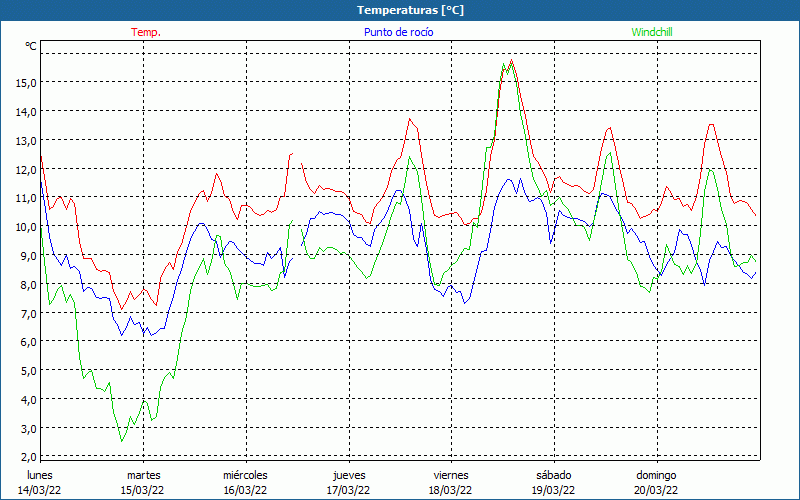Click the 'jueves' day label
This screenshot has height=500, width=800.
tap(349, 475)
